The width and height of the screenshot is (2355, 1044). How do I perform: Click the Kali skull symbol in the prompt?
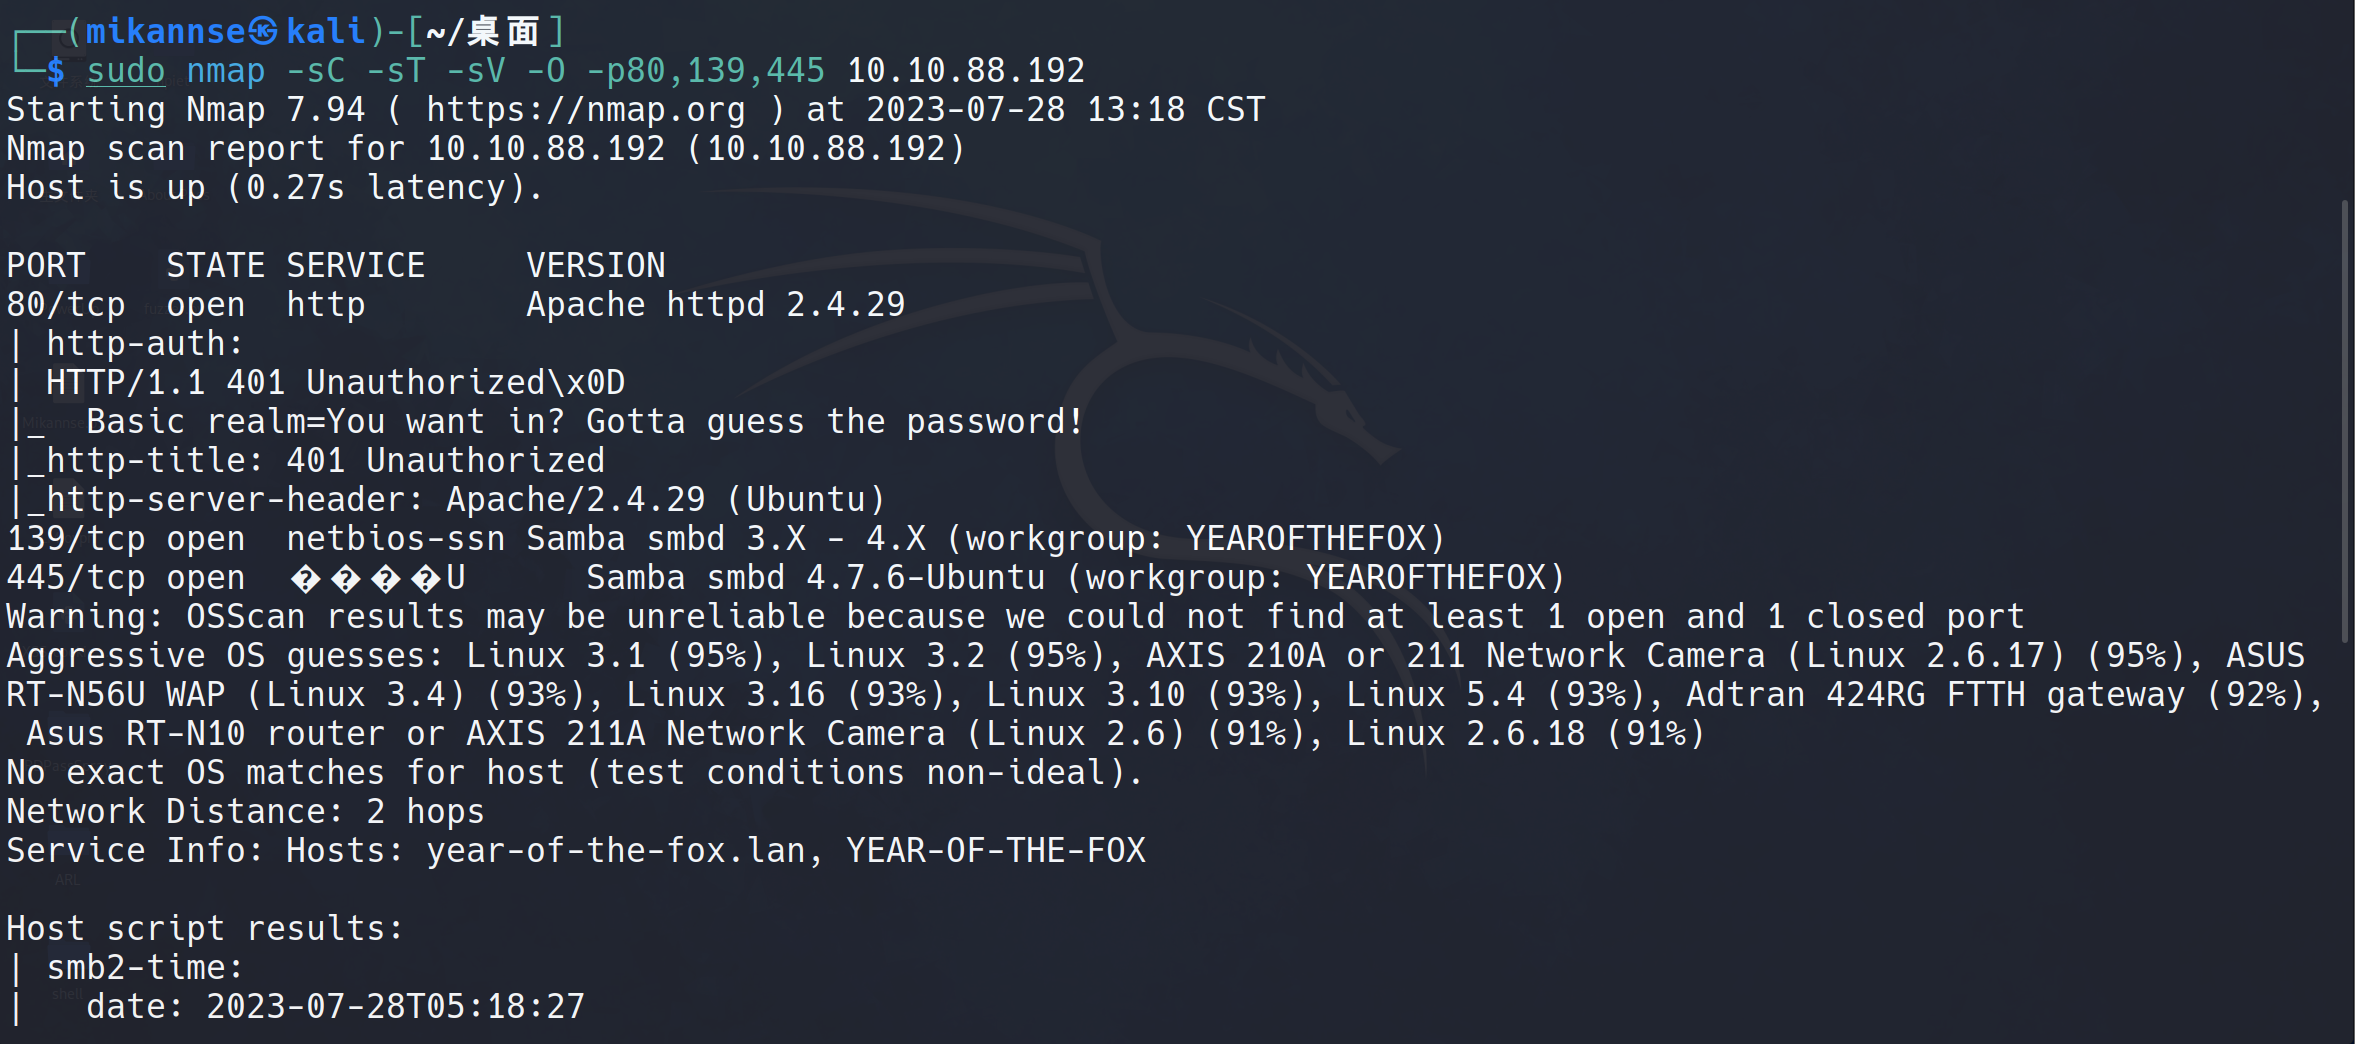click(x=263, y=32)
